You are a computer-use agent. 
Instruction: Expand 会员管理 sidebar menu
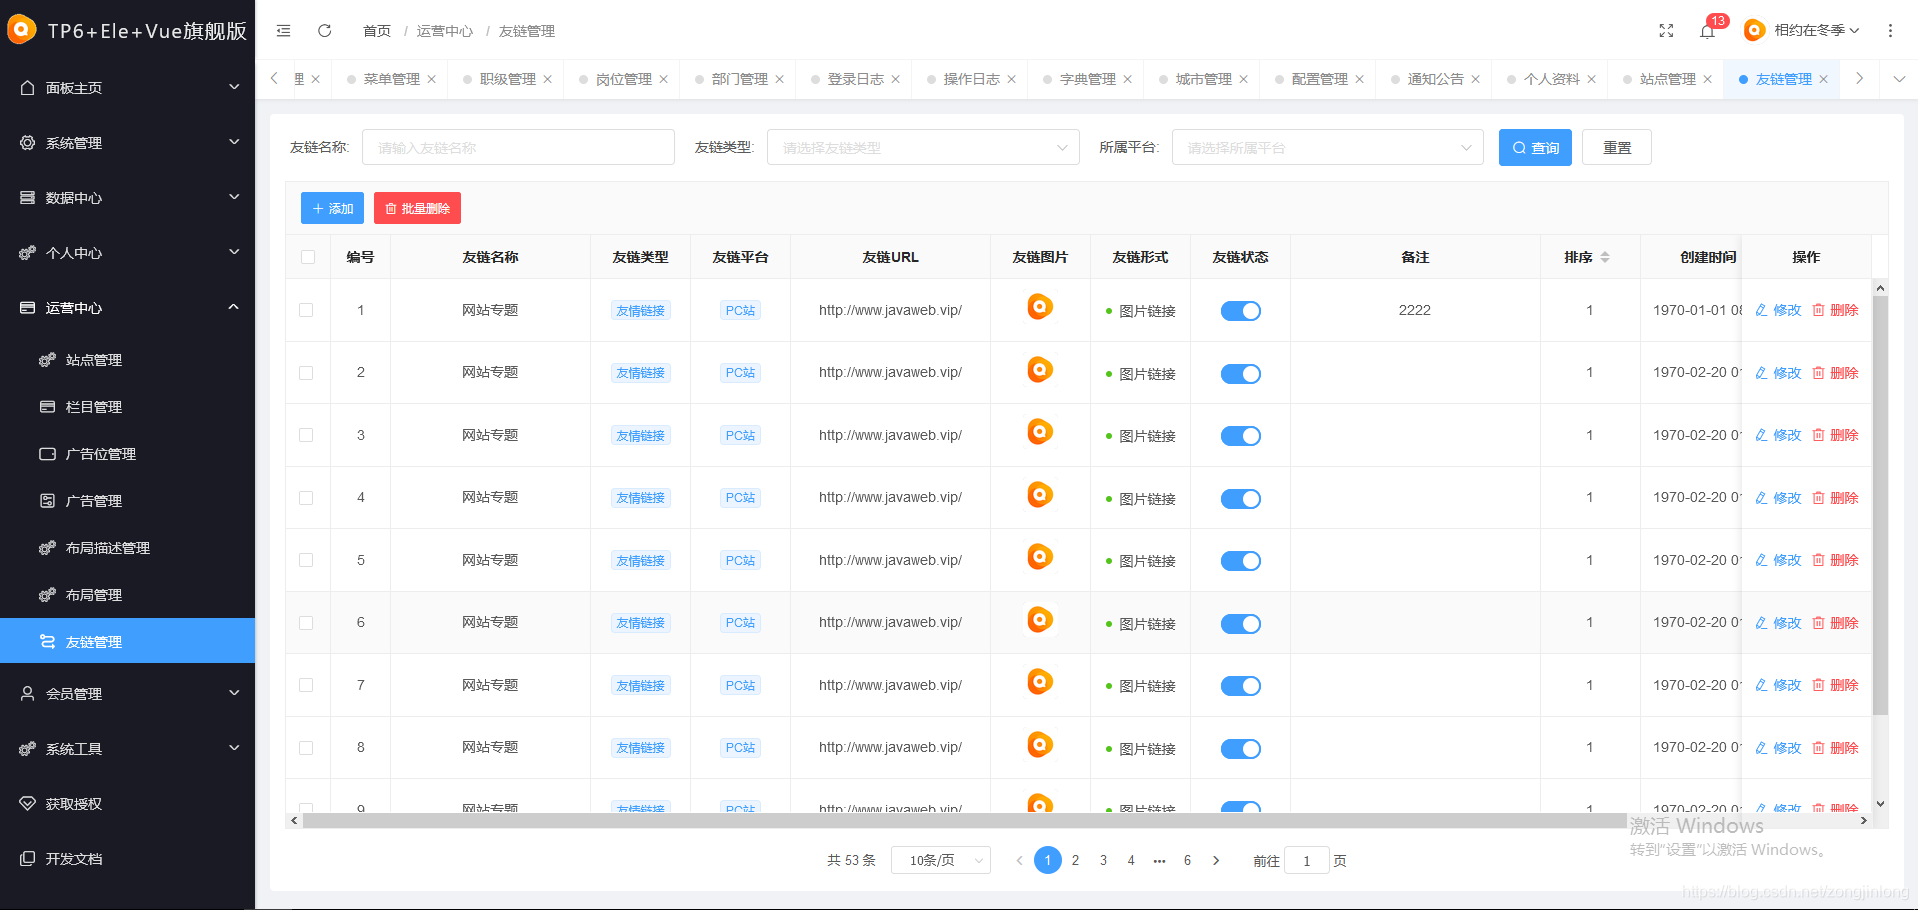click(127, 694)
